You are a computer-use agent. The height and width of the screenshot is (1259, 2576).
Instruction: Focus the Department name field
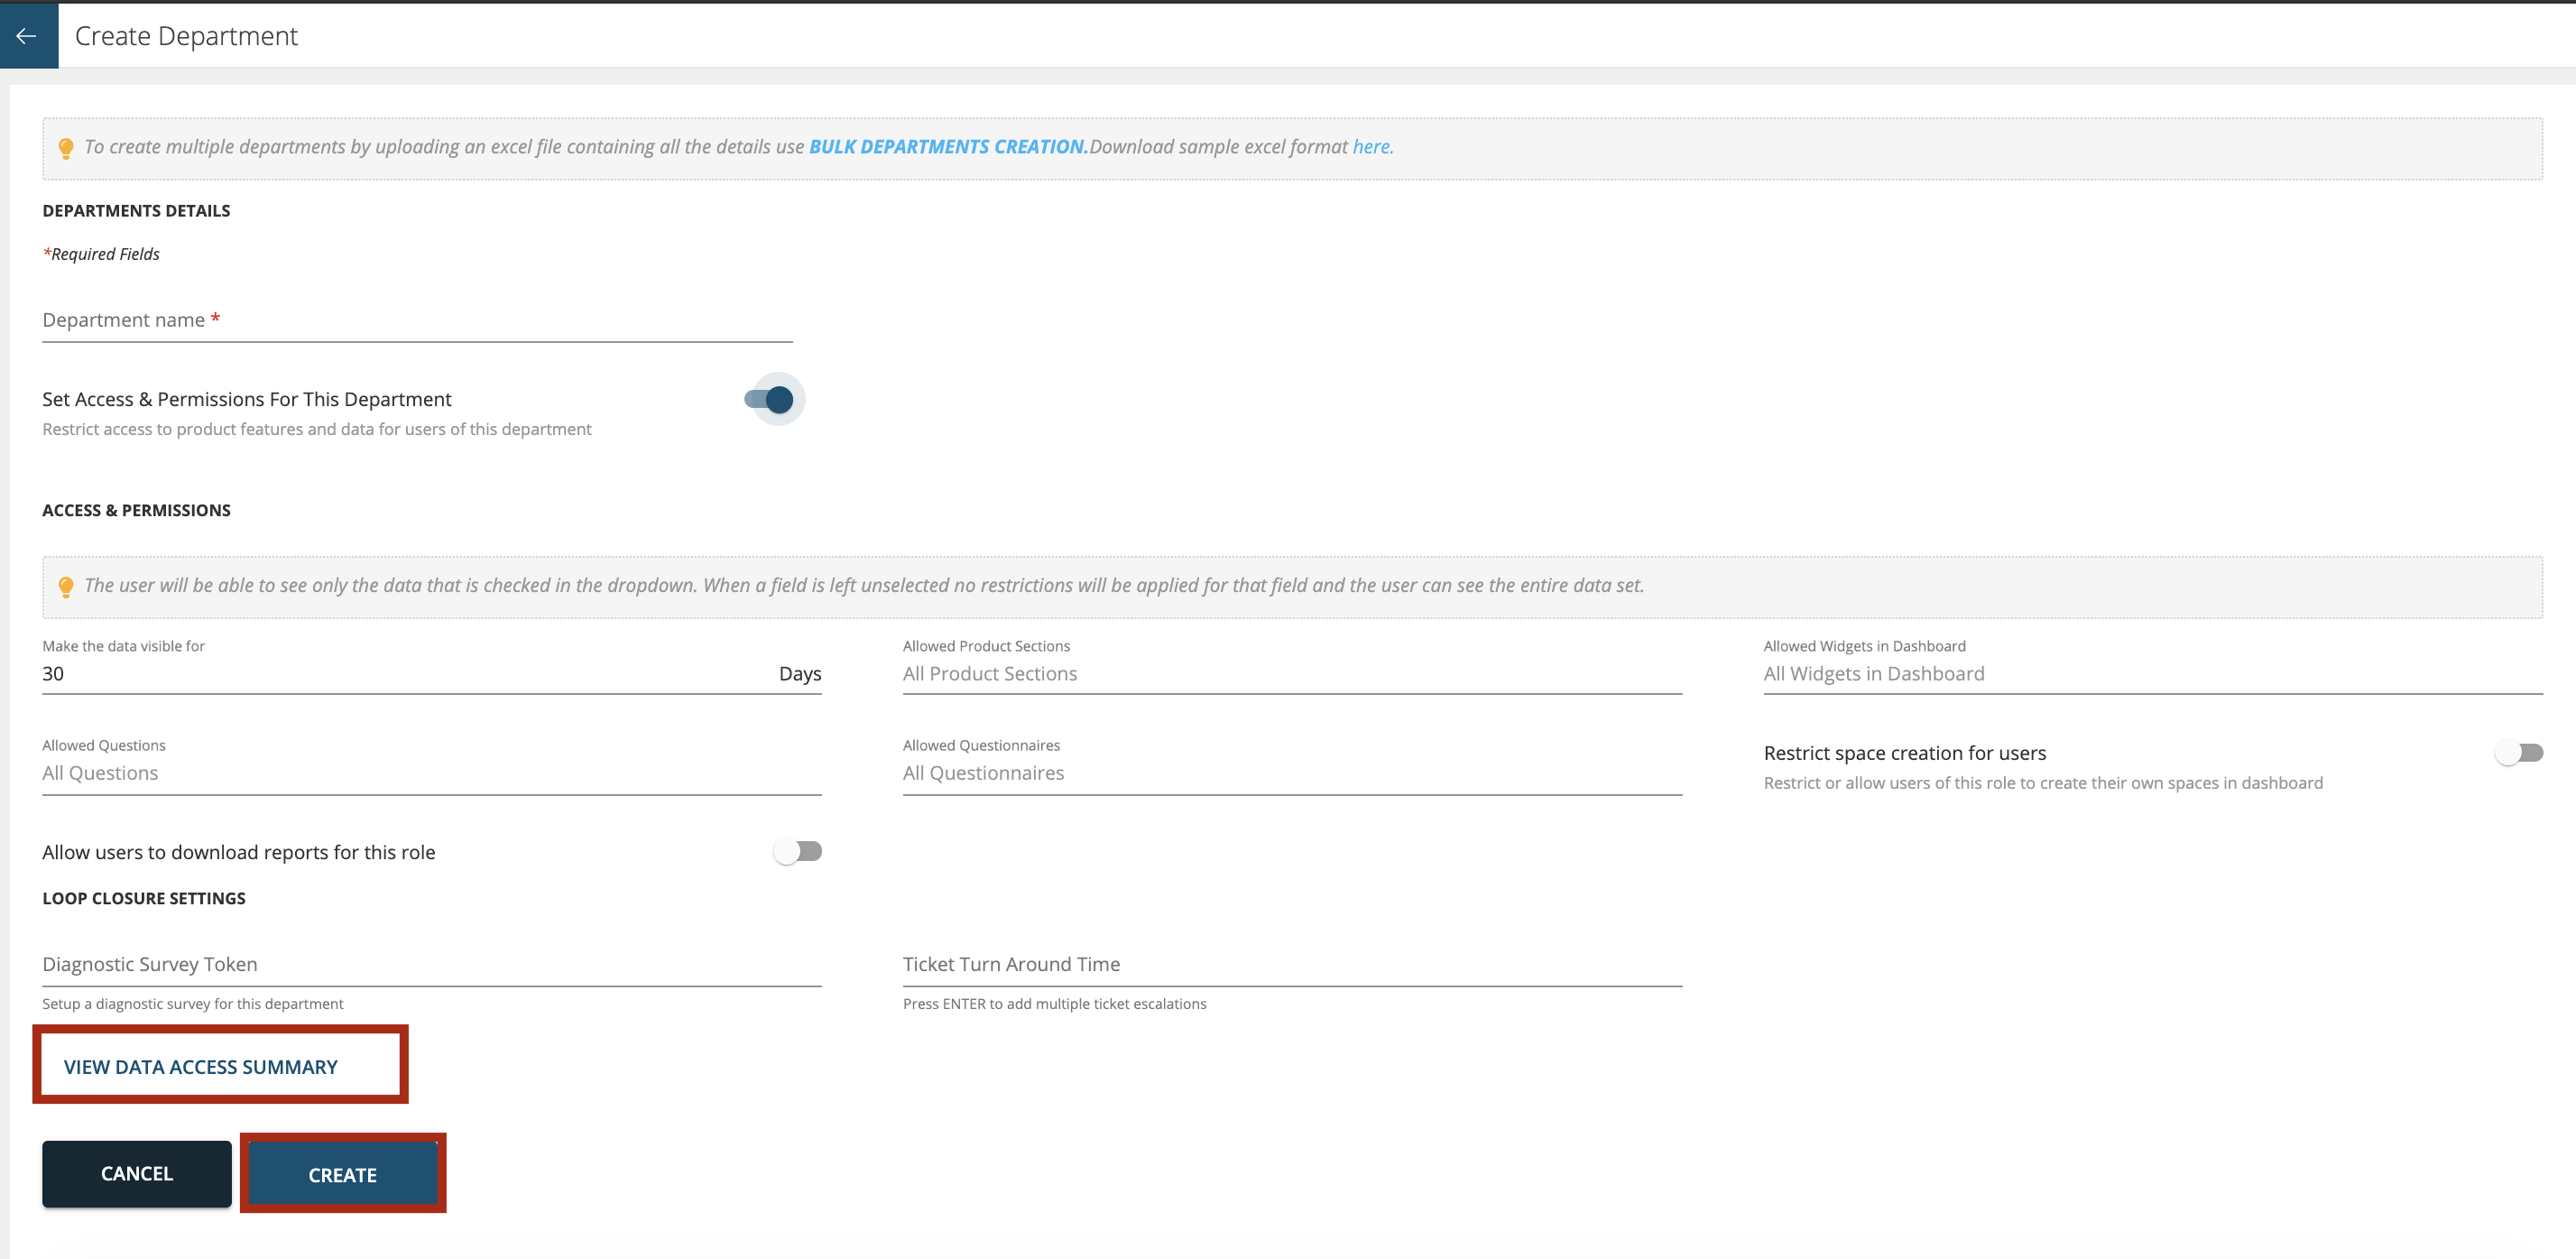(x=417, y=320)
